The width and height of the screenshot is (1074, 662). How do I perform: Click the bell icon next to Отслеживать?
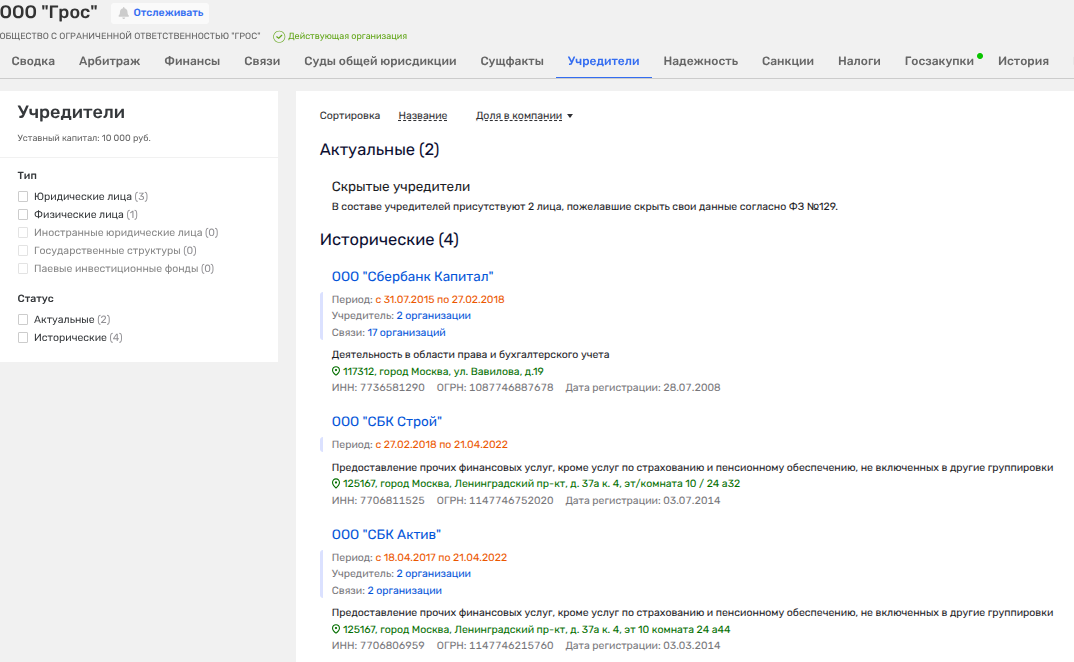coord(124,13)
